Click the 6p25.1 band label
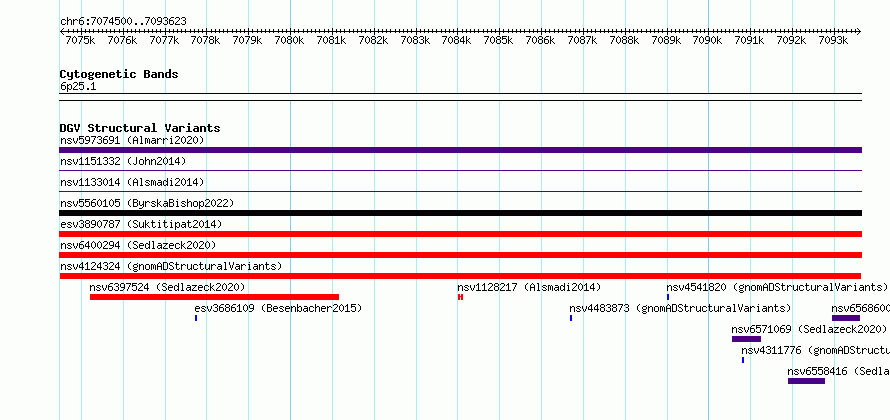 [x=78, y=86]
